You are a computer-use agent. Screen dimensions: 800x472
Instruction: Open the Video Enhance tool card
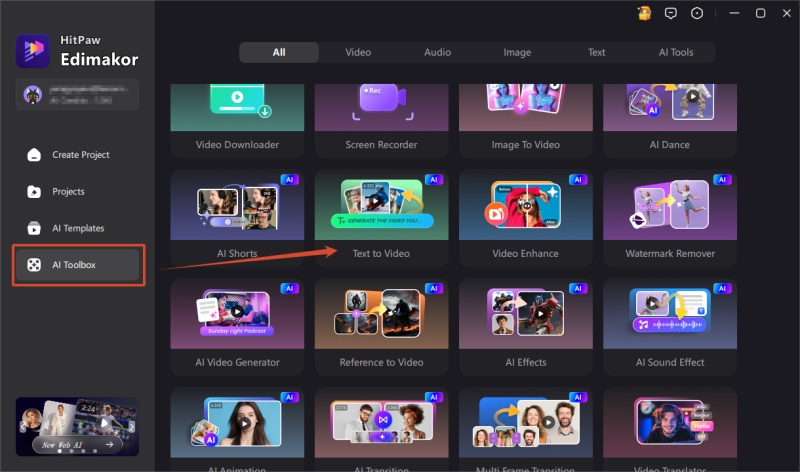coord(526,218)
